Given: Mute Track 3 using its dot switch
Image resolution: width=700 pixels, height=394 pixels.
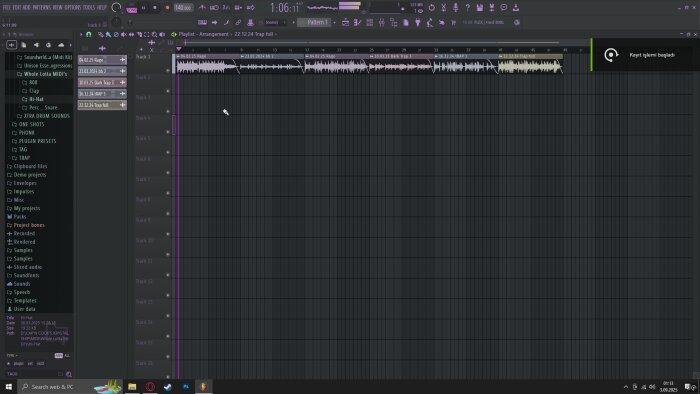Looking at the screenshot, I should point(168,111).
